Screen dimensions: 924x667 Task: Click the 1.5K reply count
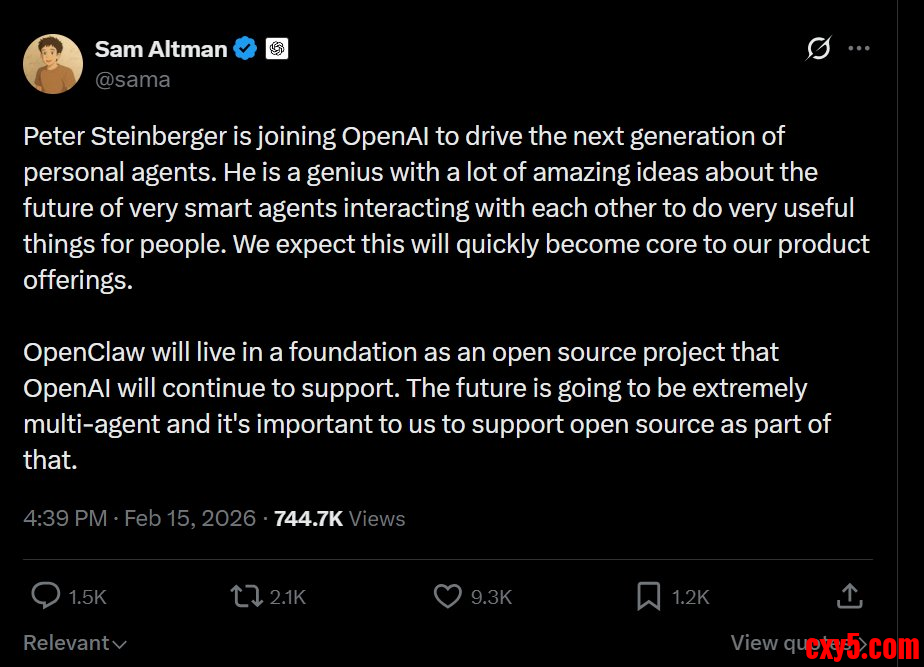87,597
